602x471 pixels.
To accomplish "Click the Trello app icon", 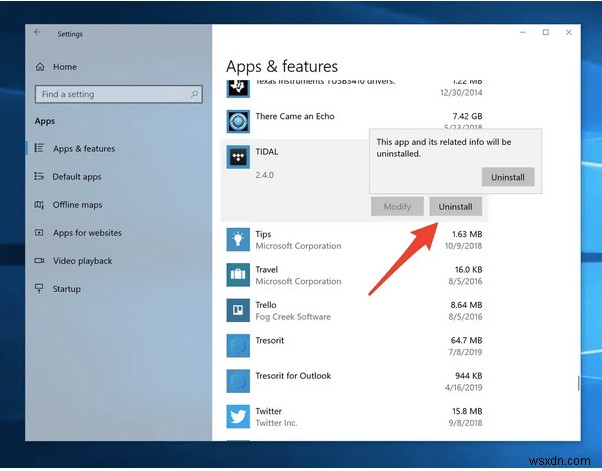I will [x=238, y=310].
